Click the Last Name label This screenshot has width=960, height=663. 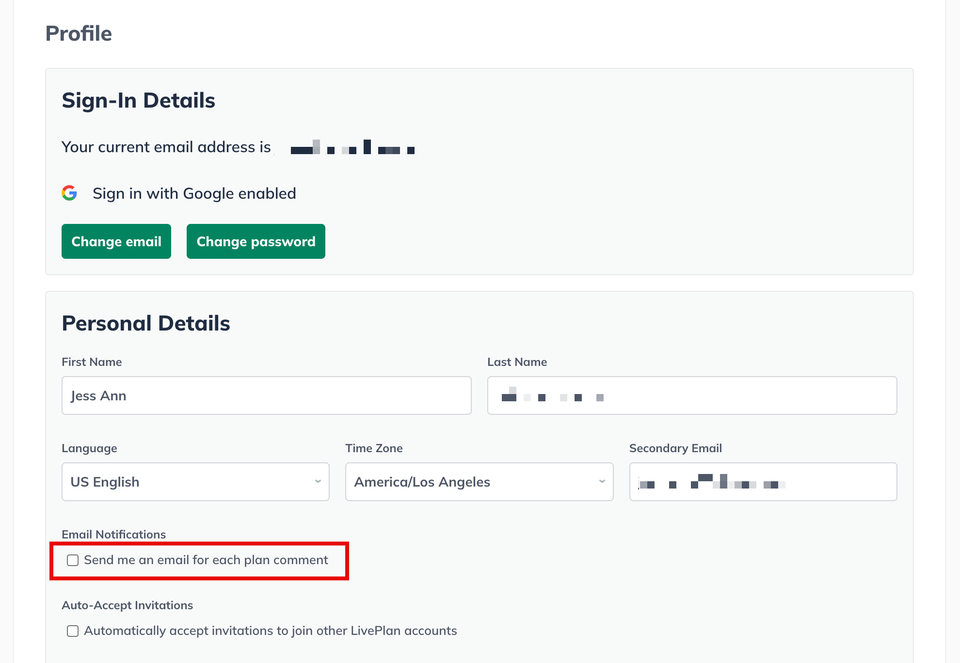(x=517, y=362)
